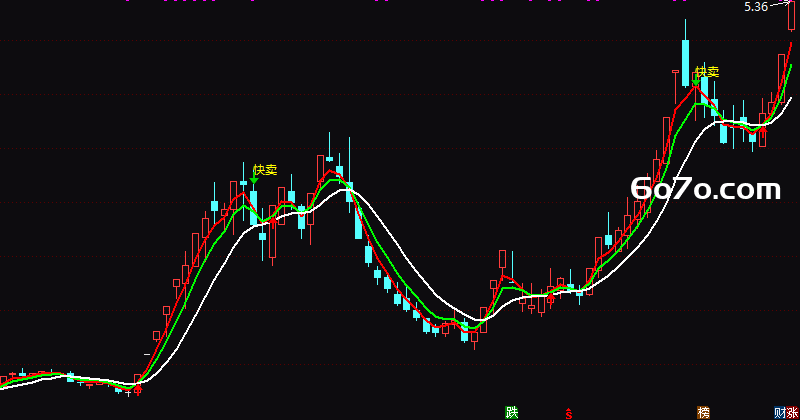Click green down arrow under last 快卖
The width and height of the screenshot is (800, 420).
click(695, 81)
